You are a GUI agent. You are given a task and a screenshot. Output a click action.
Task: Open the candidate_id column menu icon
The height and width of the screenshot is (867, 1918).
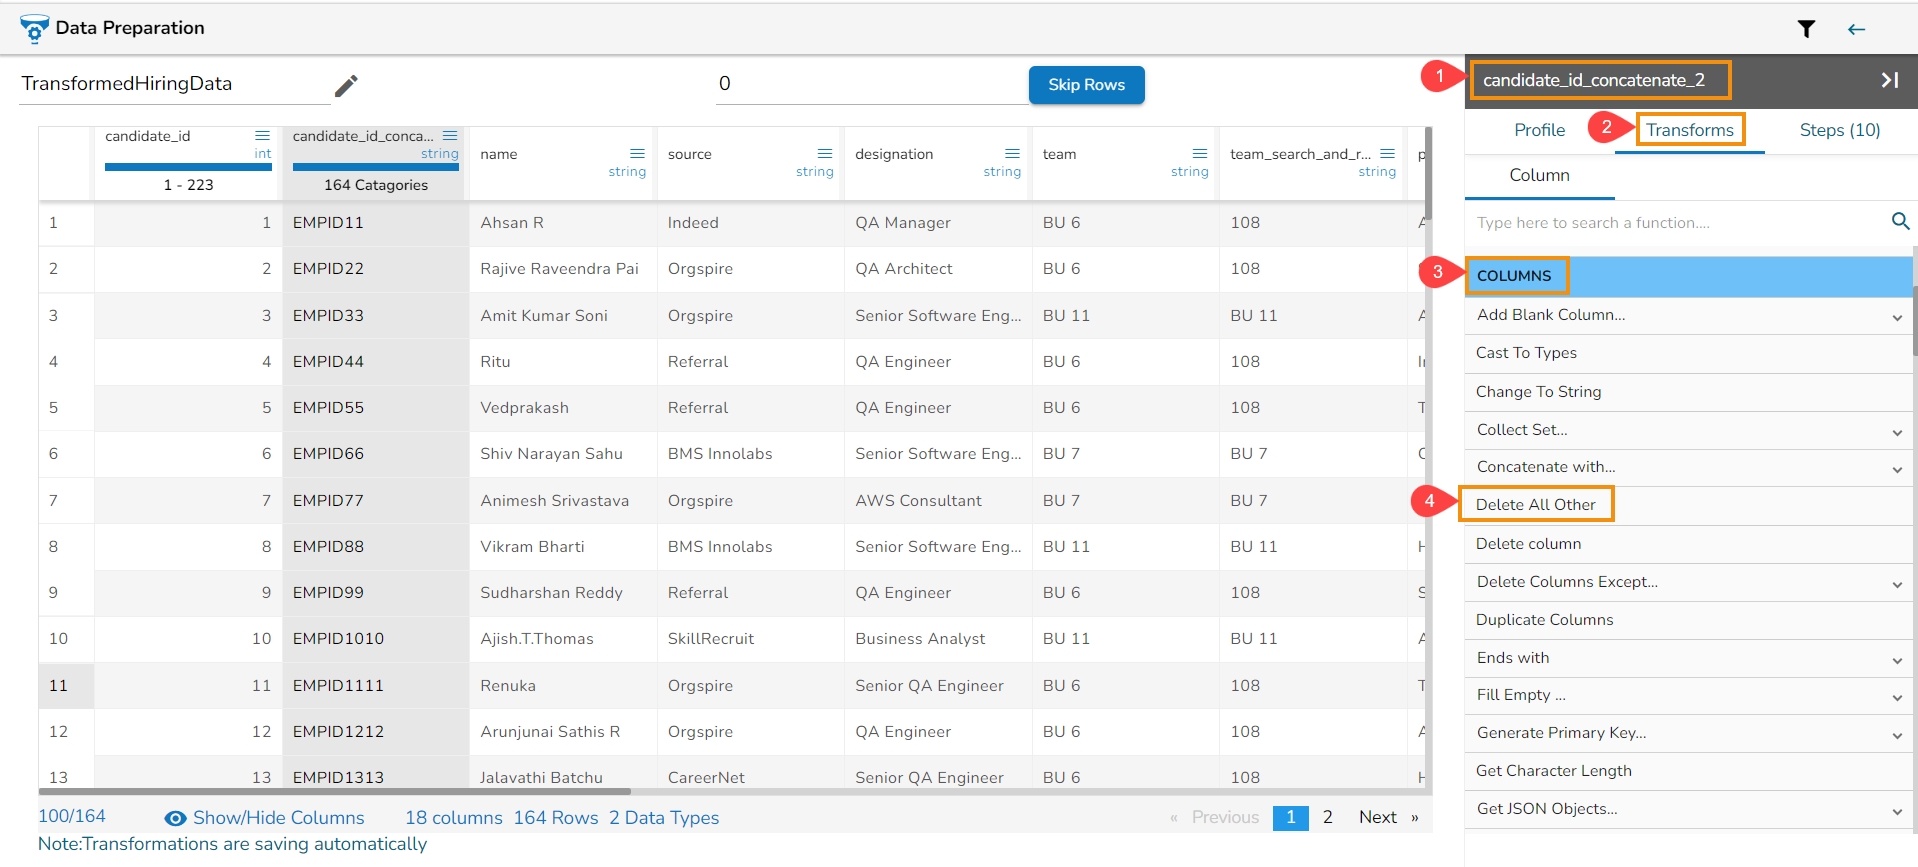click(x=262, y=136)
